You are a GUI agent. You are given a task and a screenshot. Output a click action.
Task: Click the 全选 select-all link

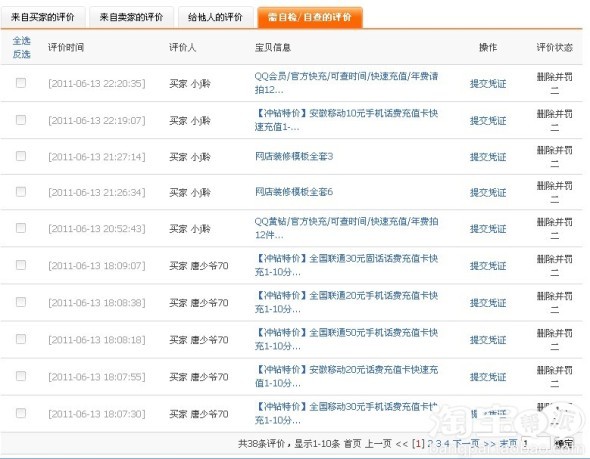tap(21, 41)
